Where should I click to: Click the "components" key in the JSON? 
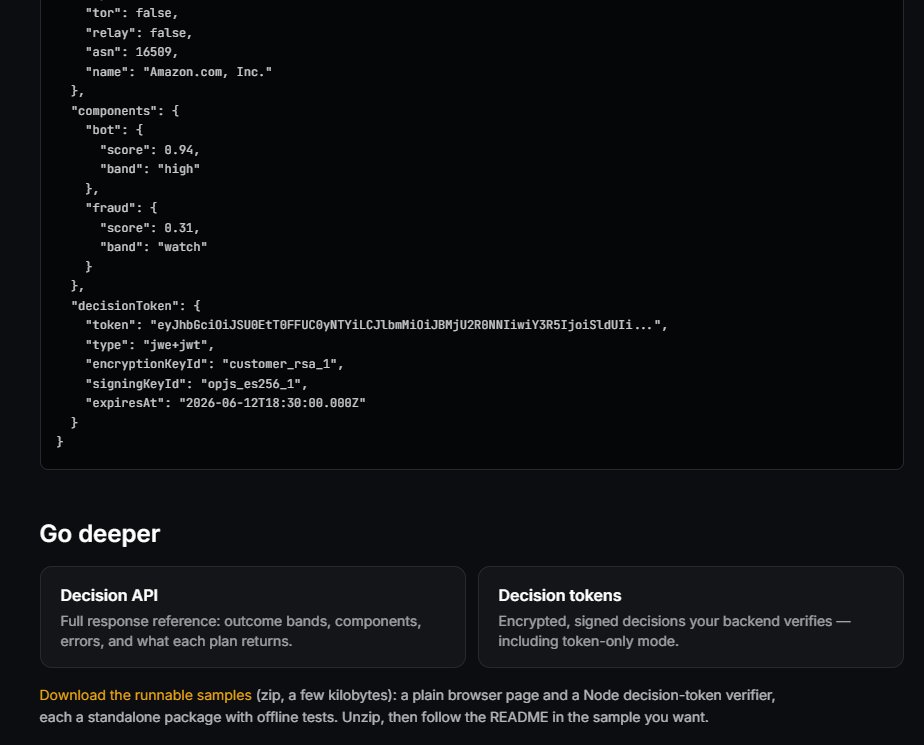point(114,111)
